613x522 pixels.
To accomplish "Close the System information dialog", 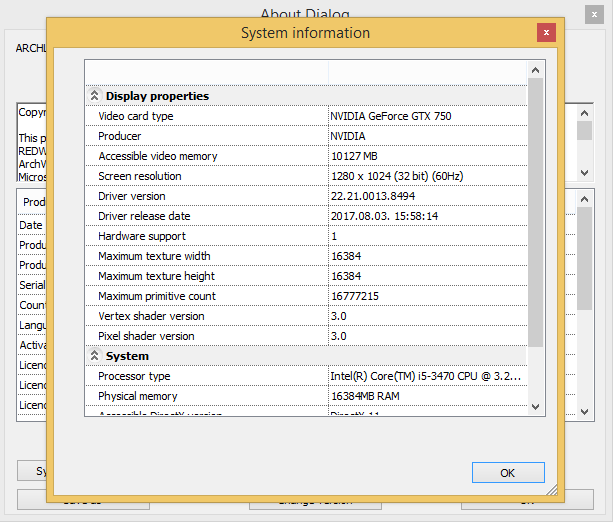I will [x=546, y=32].
